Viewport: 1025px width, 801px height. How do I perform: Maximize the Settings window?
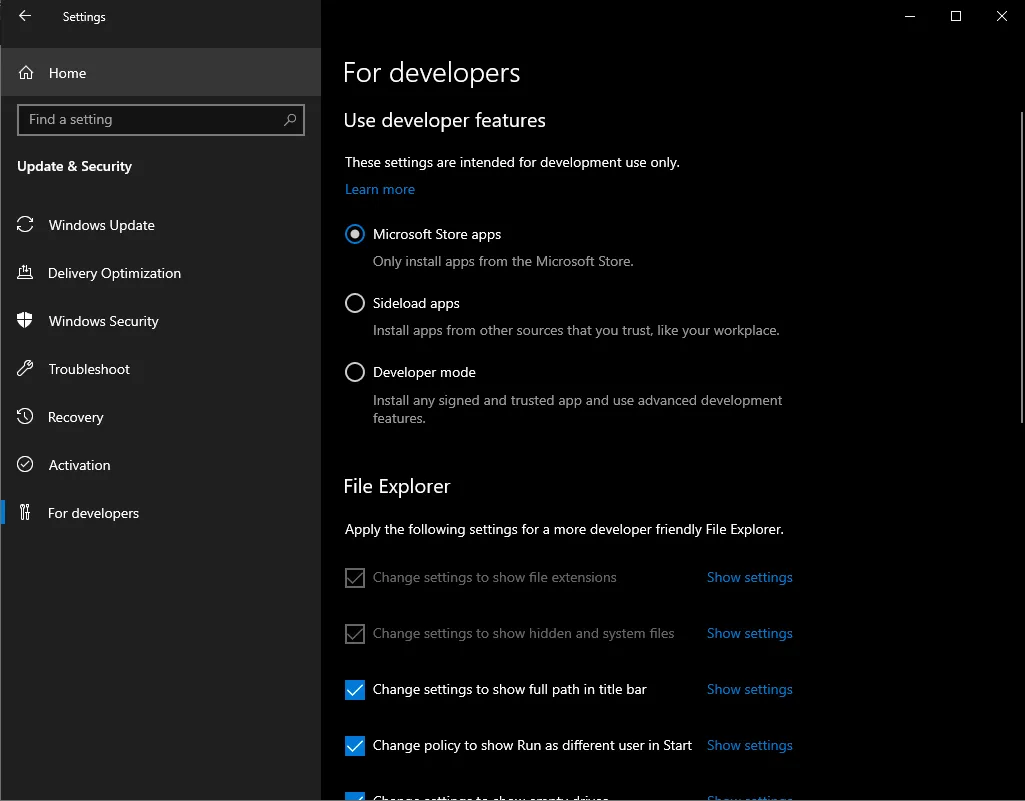(x=956, y=16)
